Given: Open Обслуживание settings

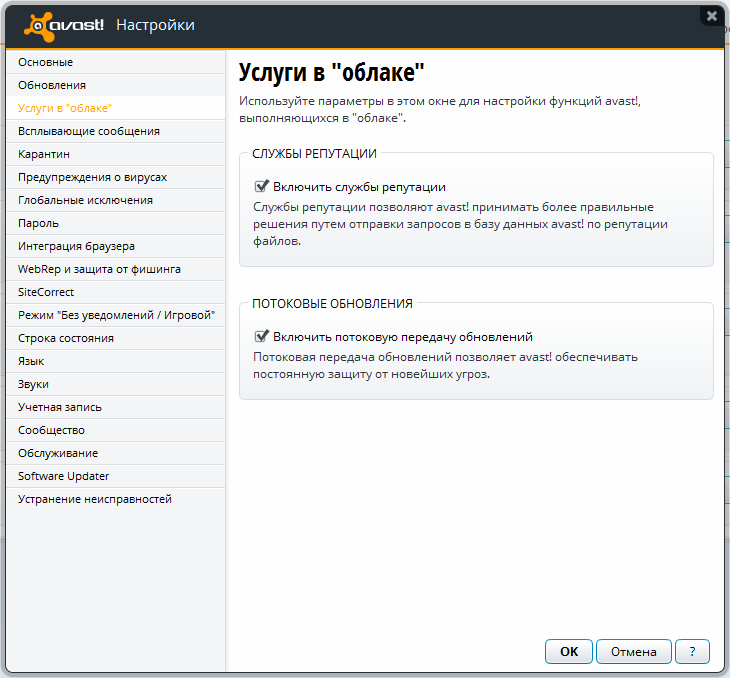Looking at the screenshot, I should pyautogui.click(x=116, y=453).
